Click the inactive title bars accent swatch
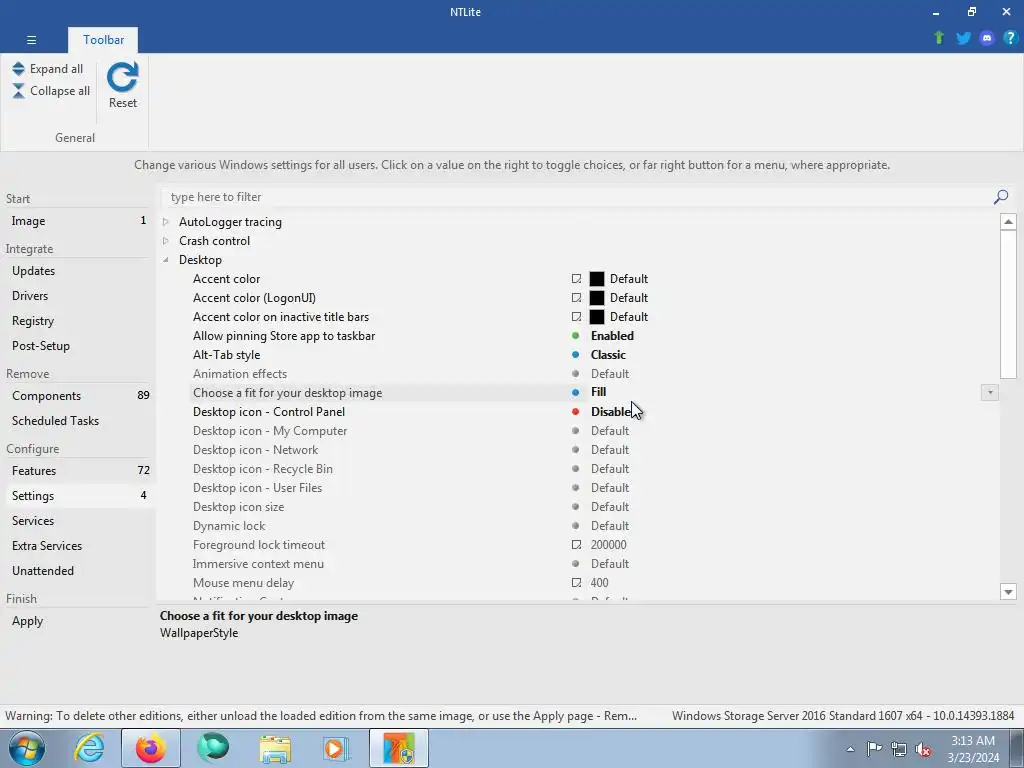Viewport: 1024px width, 768px height. coord(597,317)
